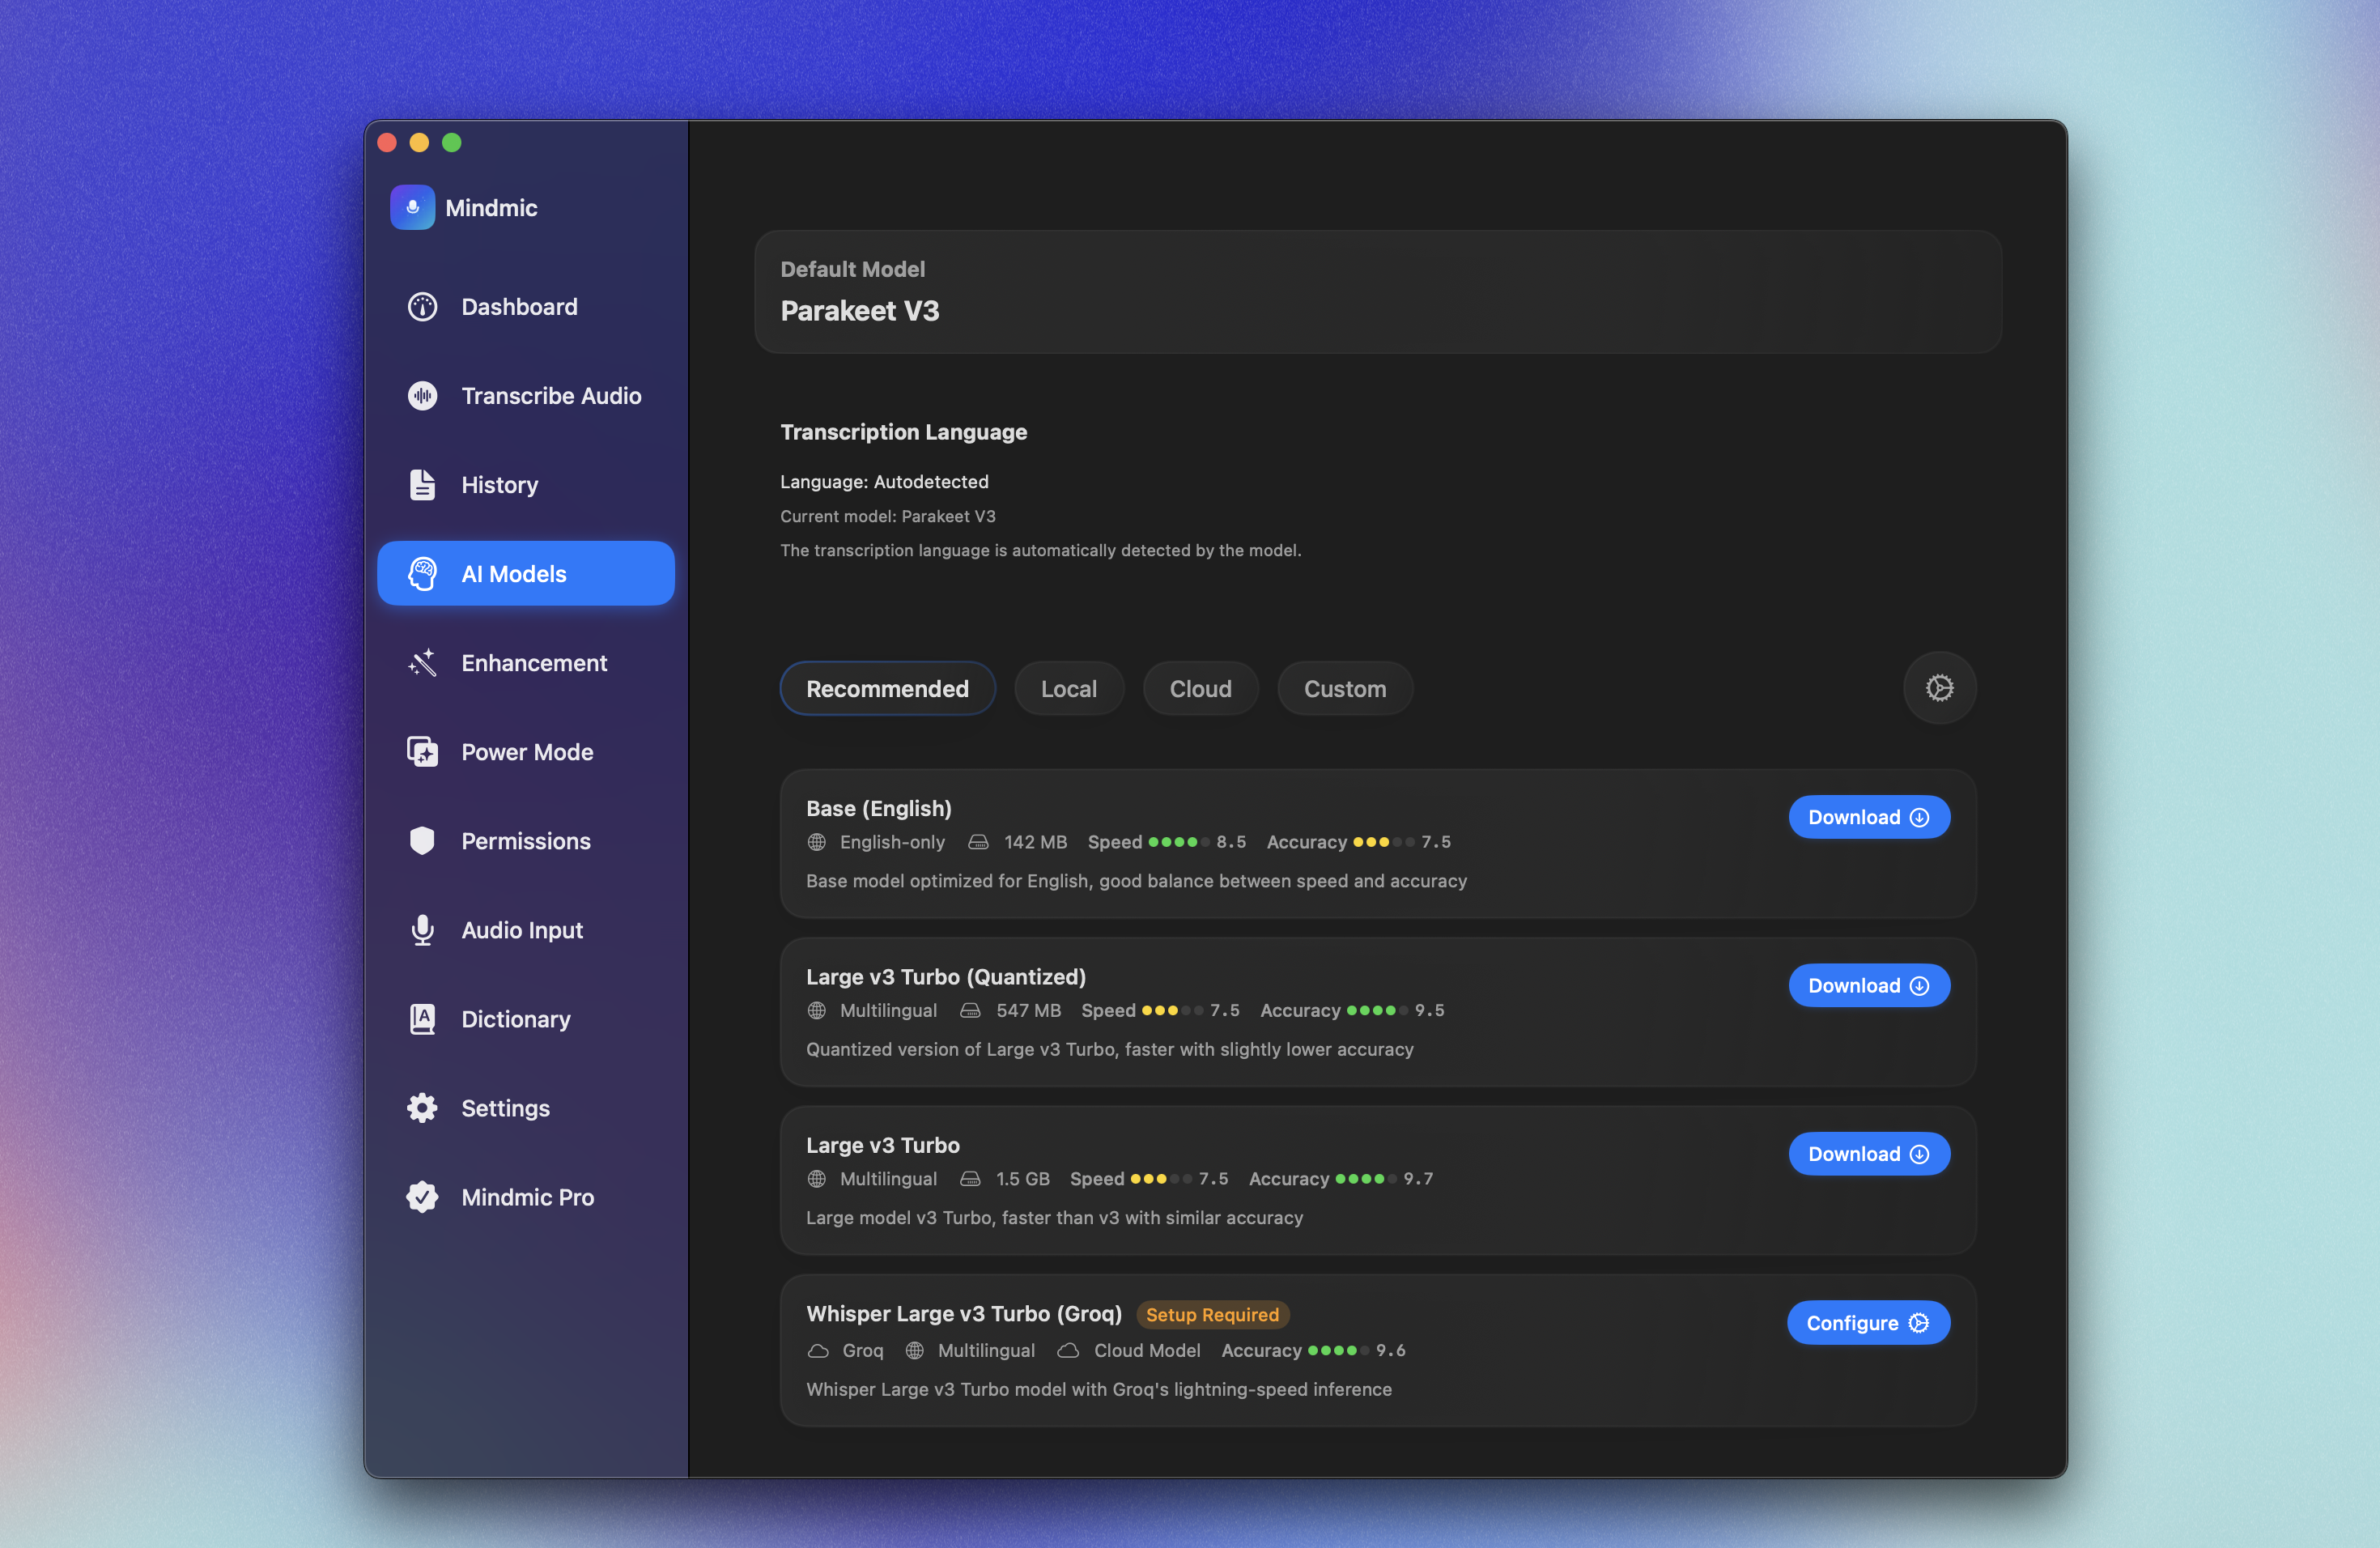Viewport: 2380px width, 1548px height.
Task: Click the Permissions shield icon
Action: pos(422,841)
